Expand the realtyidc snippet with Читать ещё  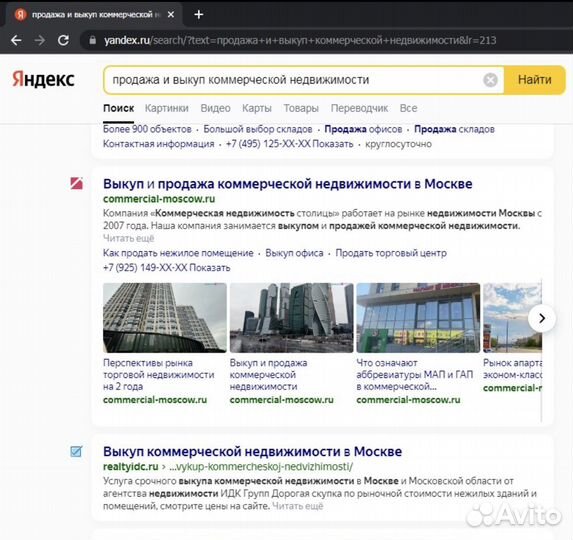point(298,506)
